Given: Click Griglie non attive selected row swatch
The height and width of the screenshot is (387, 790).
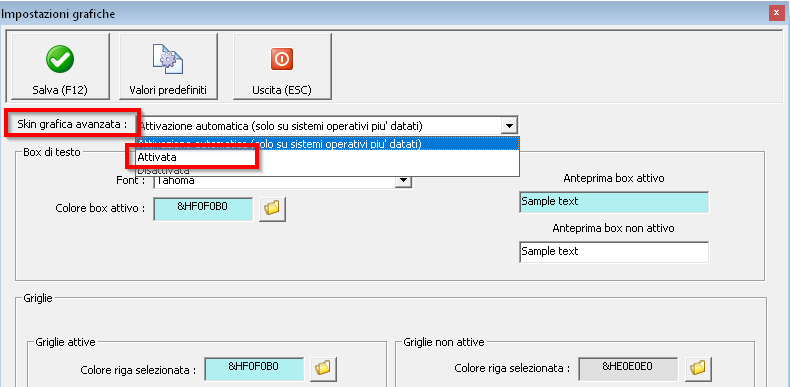Looking at the screenshot, I should (x=628, y=369).
